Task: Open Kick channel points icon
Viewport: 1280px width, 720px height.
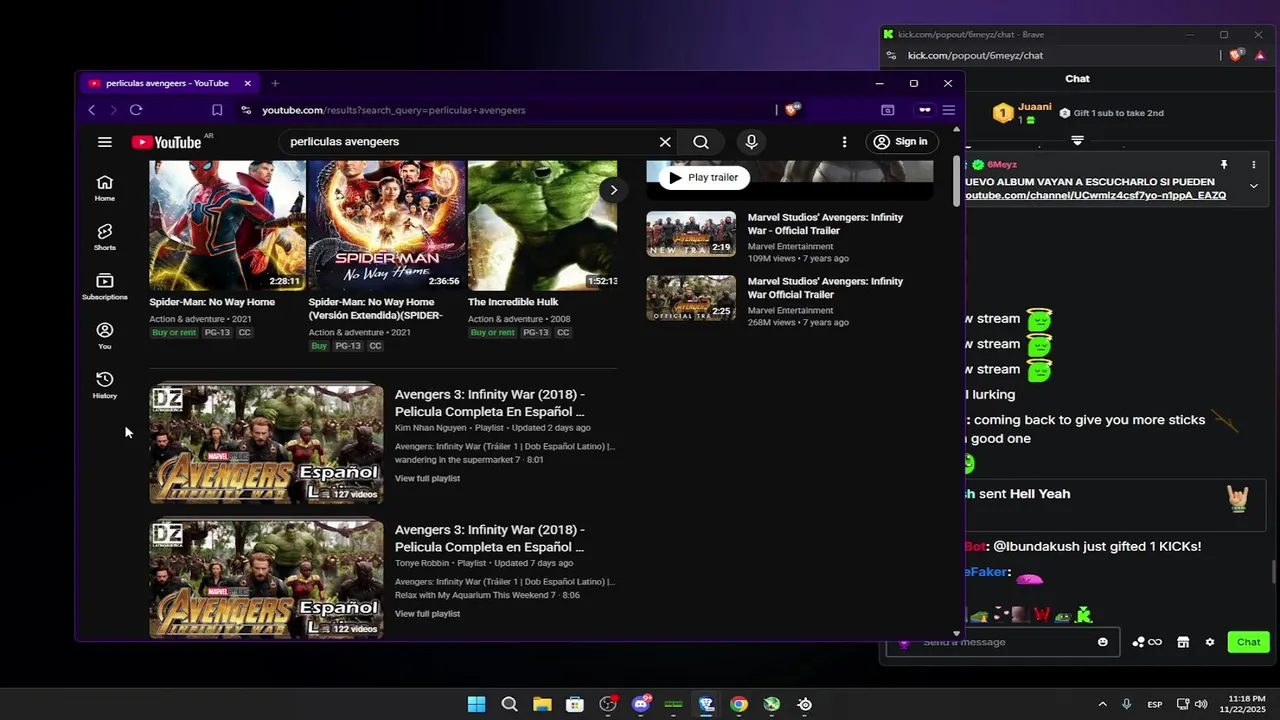Action: pyautogui.click(x=1147, y=642)
